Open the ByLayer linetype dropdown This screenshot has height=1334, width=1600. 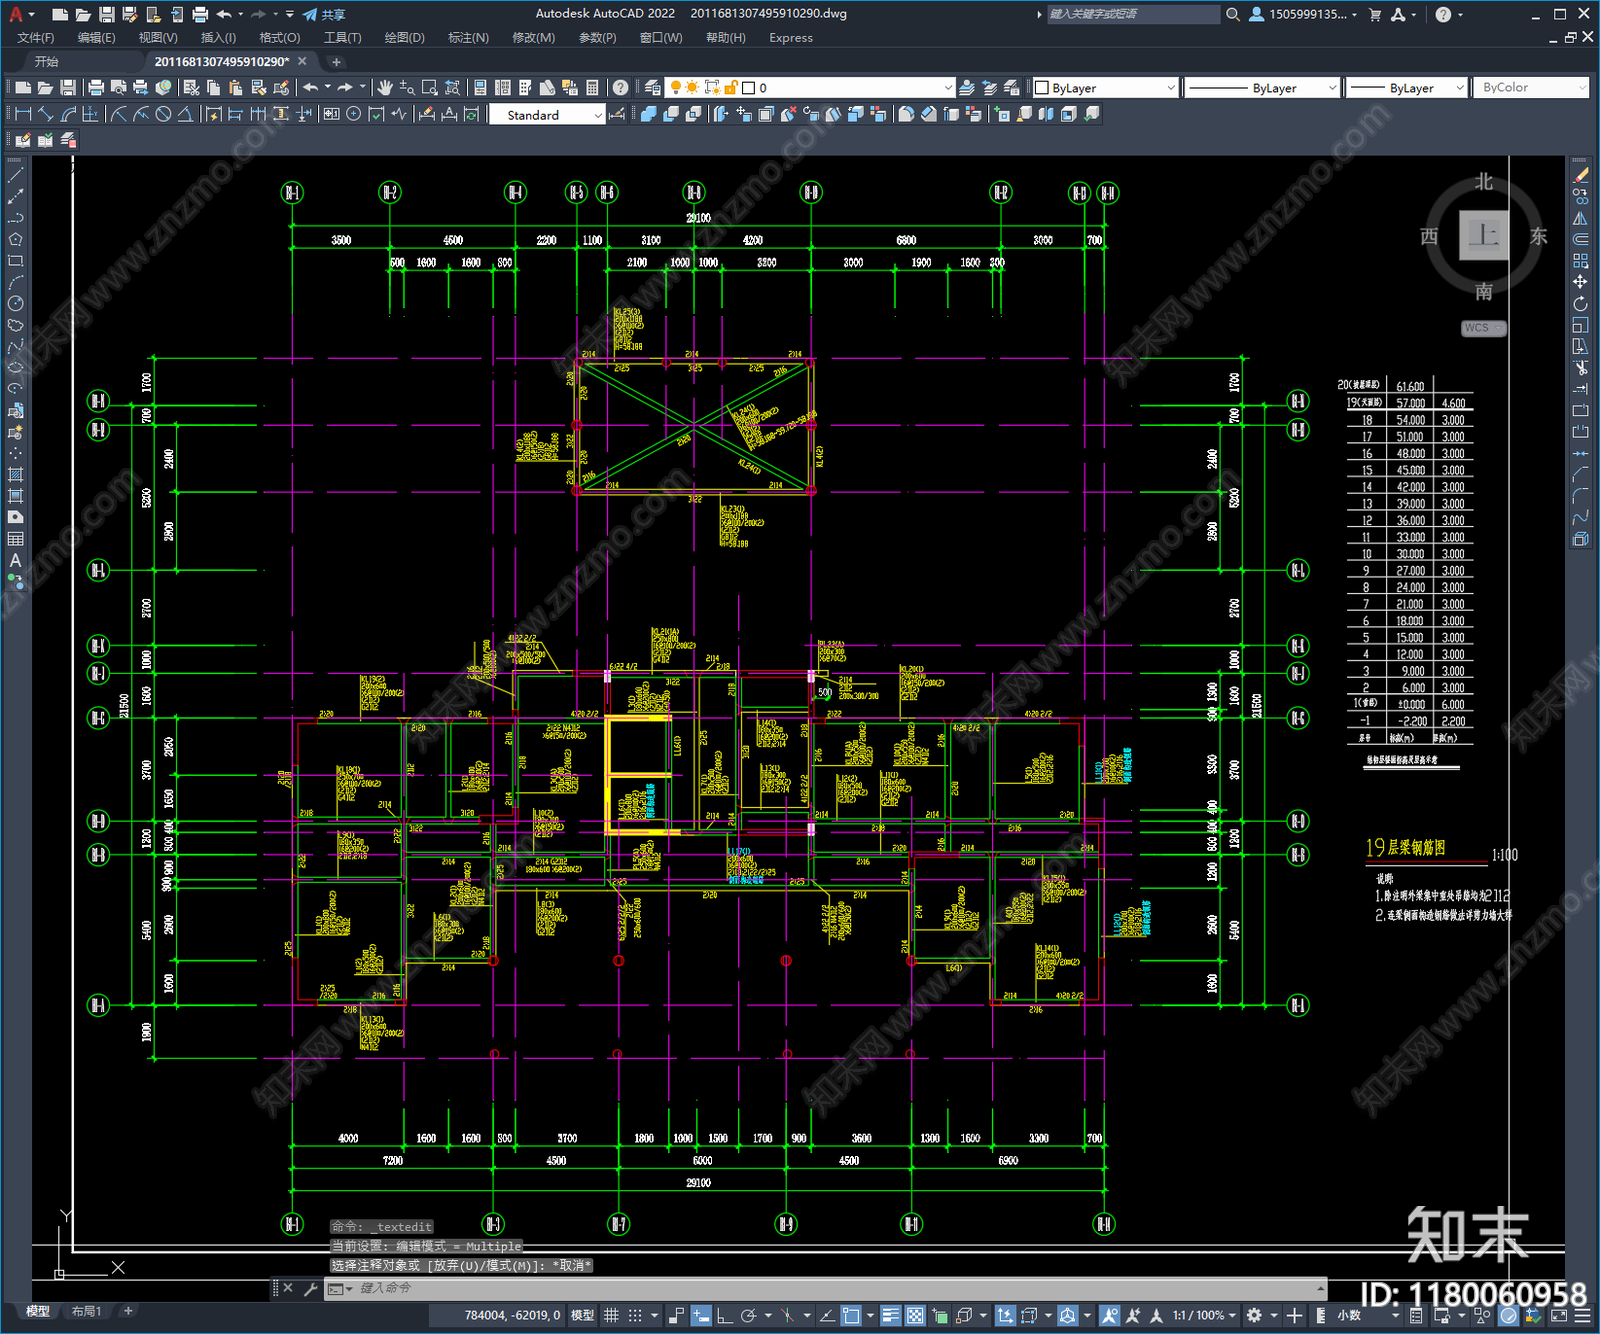click(1262, 88)
